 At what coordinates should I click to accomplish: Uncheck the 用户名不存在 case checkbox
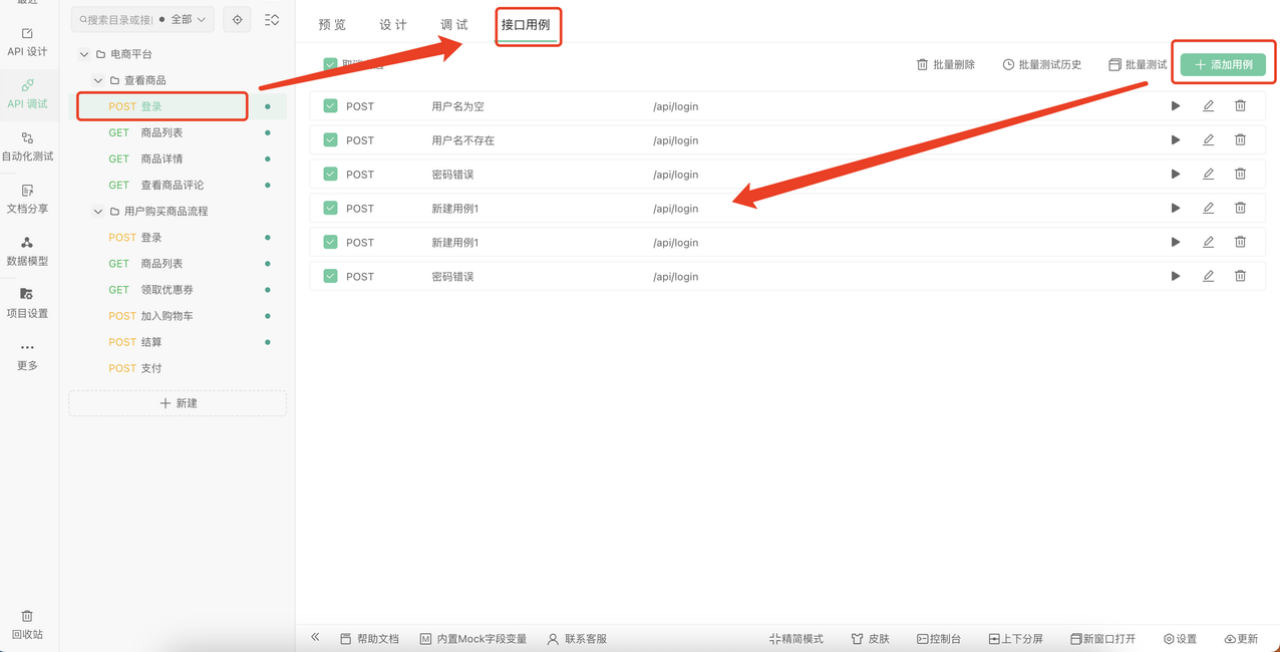tap(330, 140)
